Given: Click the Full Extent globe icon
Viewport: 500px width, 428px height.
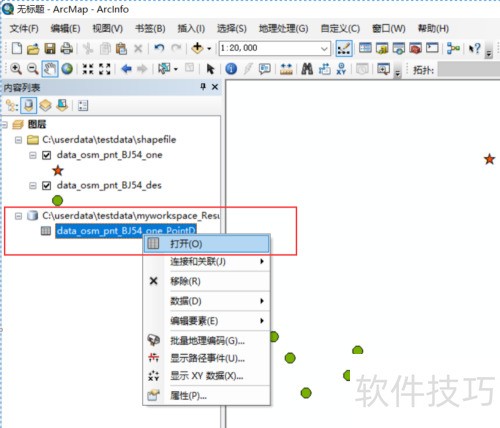Looking at the screenshot, I should pos(67,69).
